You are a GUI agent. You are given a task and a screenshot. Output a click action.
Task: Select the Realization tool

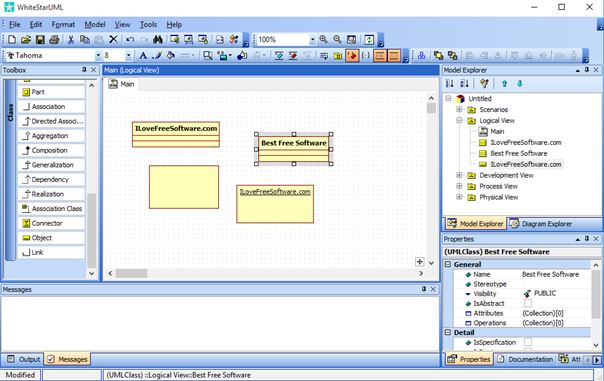pyautogui.click(x=51, y=194)
